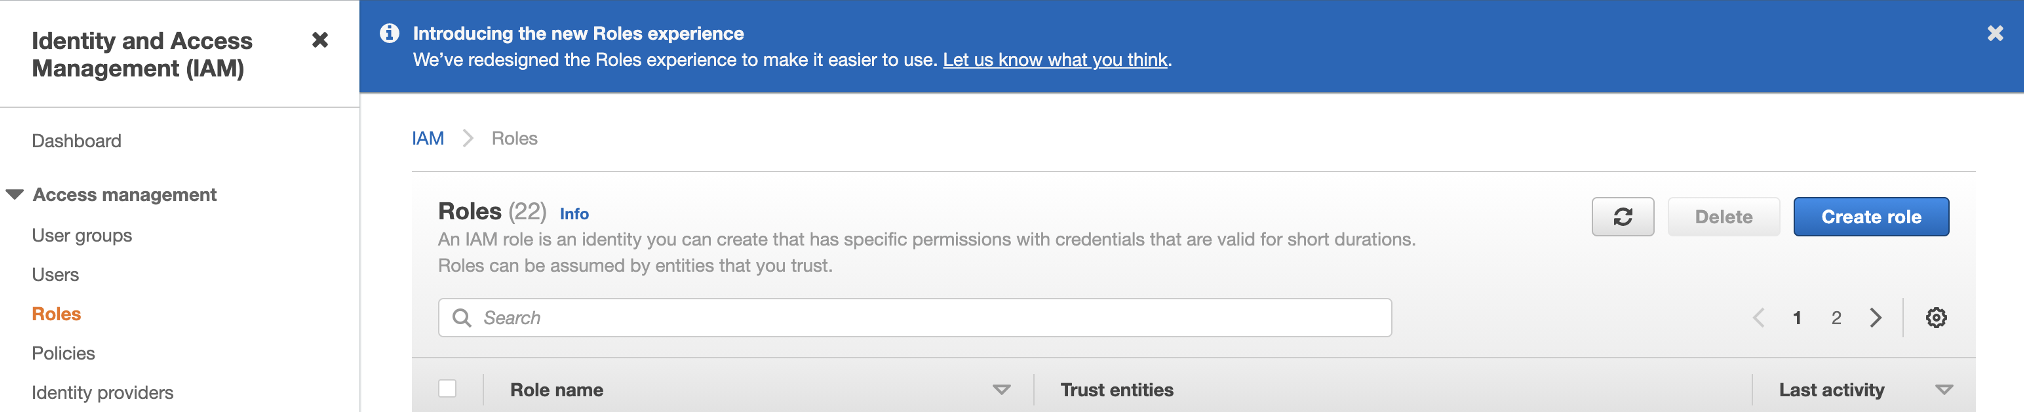This screenshot has height=418, width=2024.
Task: Click the info icon in the banner
Action: tap(390, 33)
